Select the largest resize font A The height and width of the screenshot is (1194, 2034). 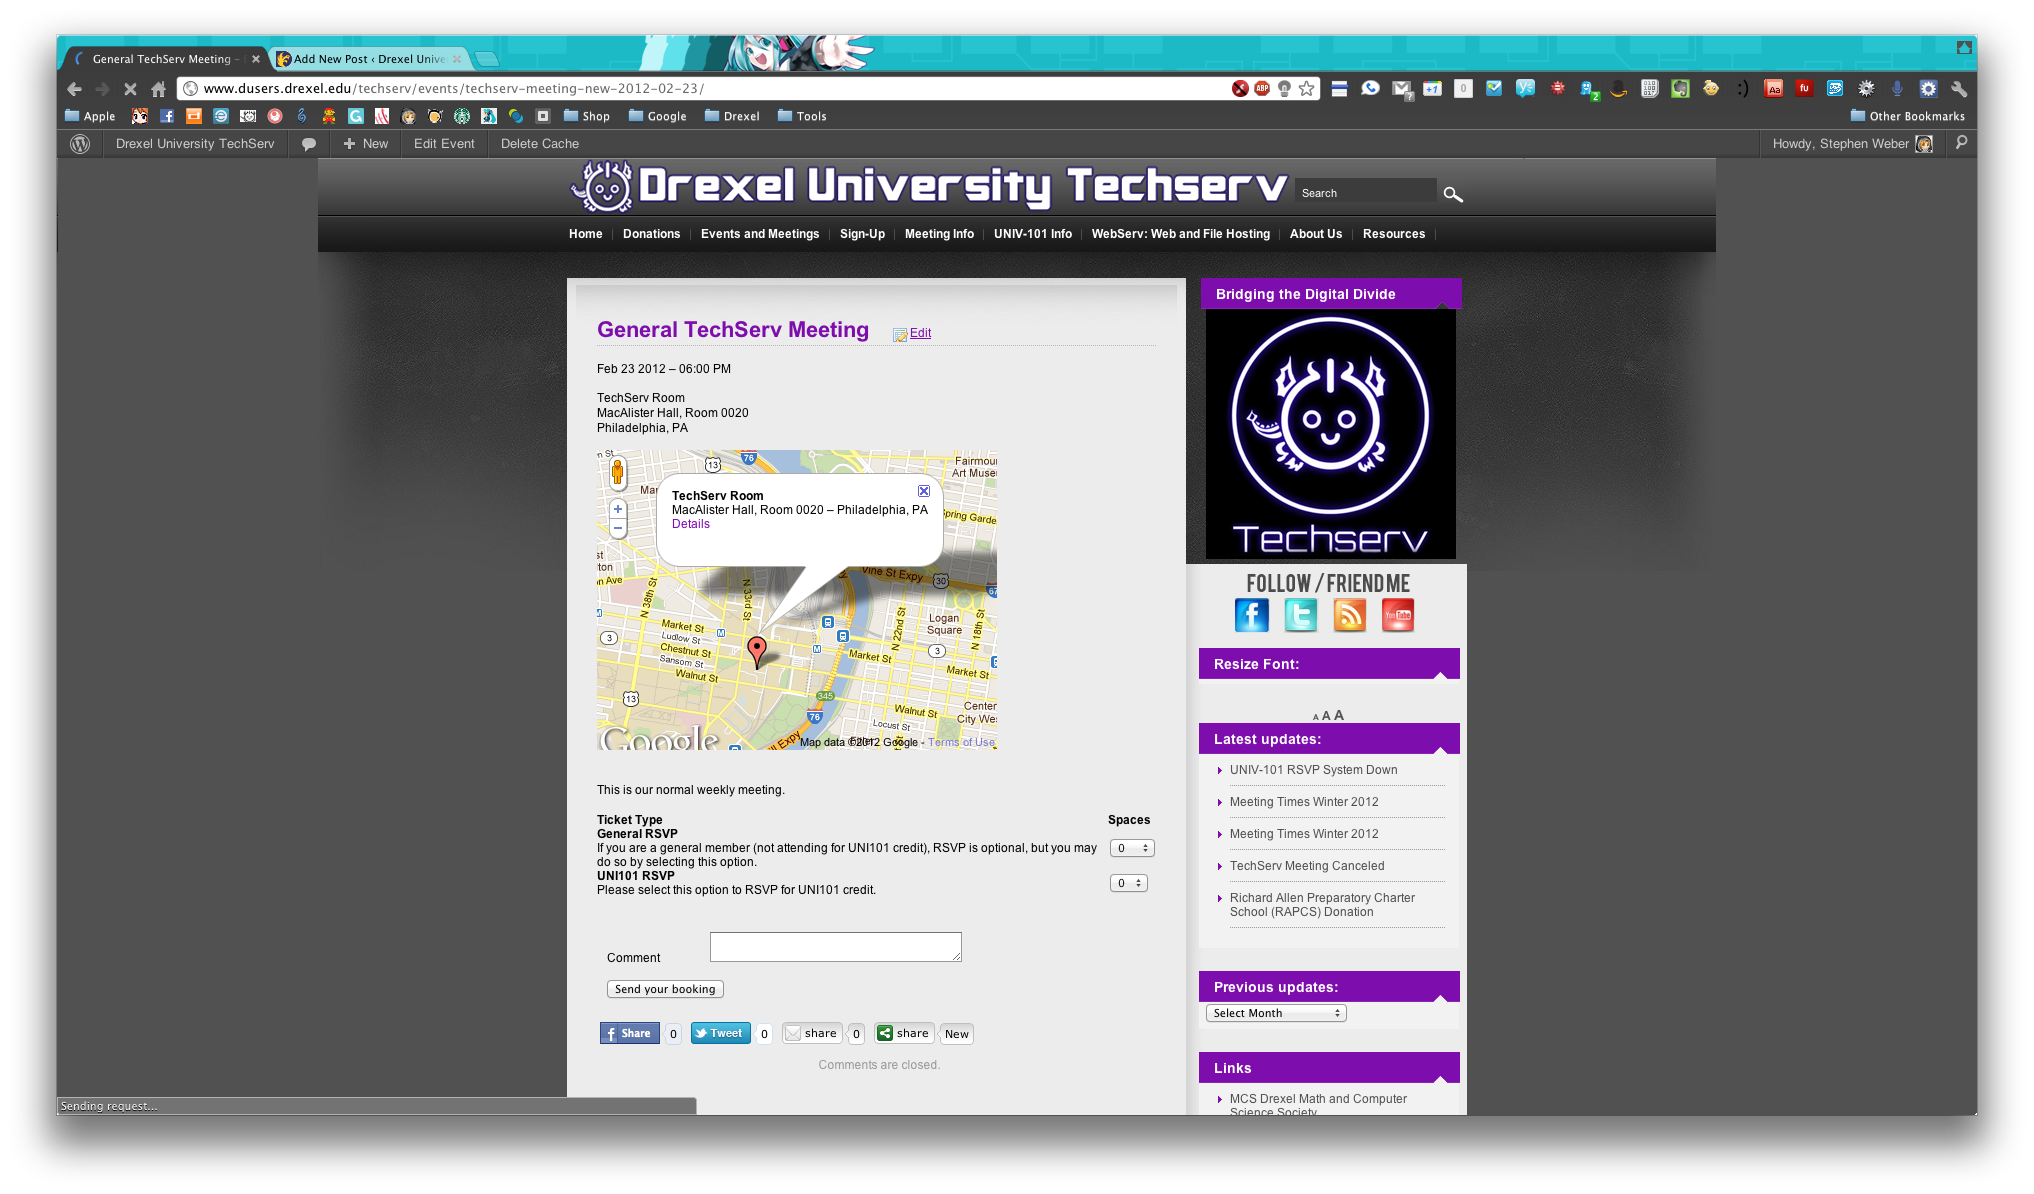point(1339,715)
